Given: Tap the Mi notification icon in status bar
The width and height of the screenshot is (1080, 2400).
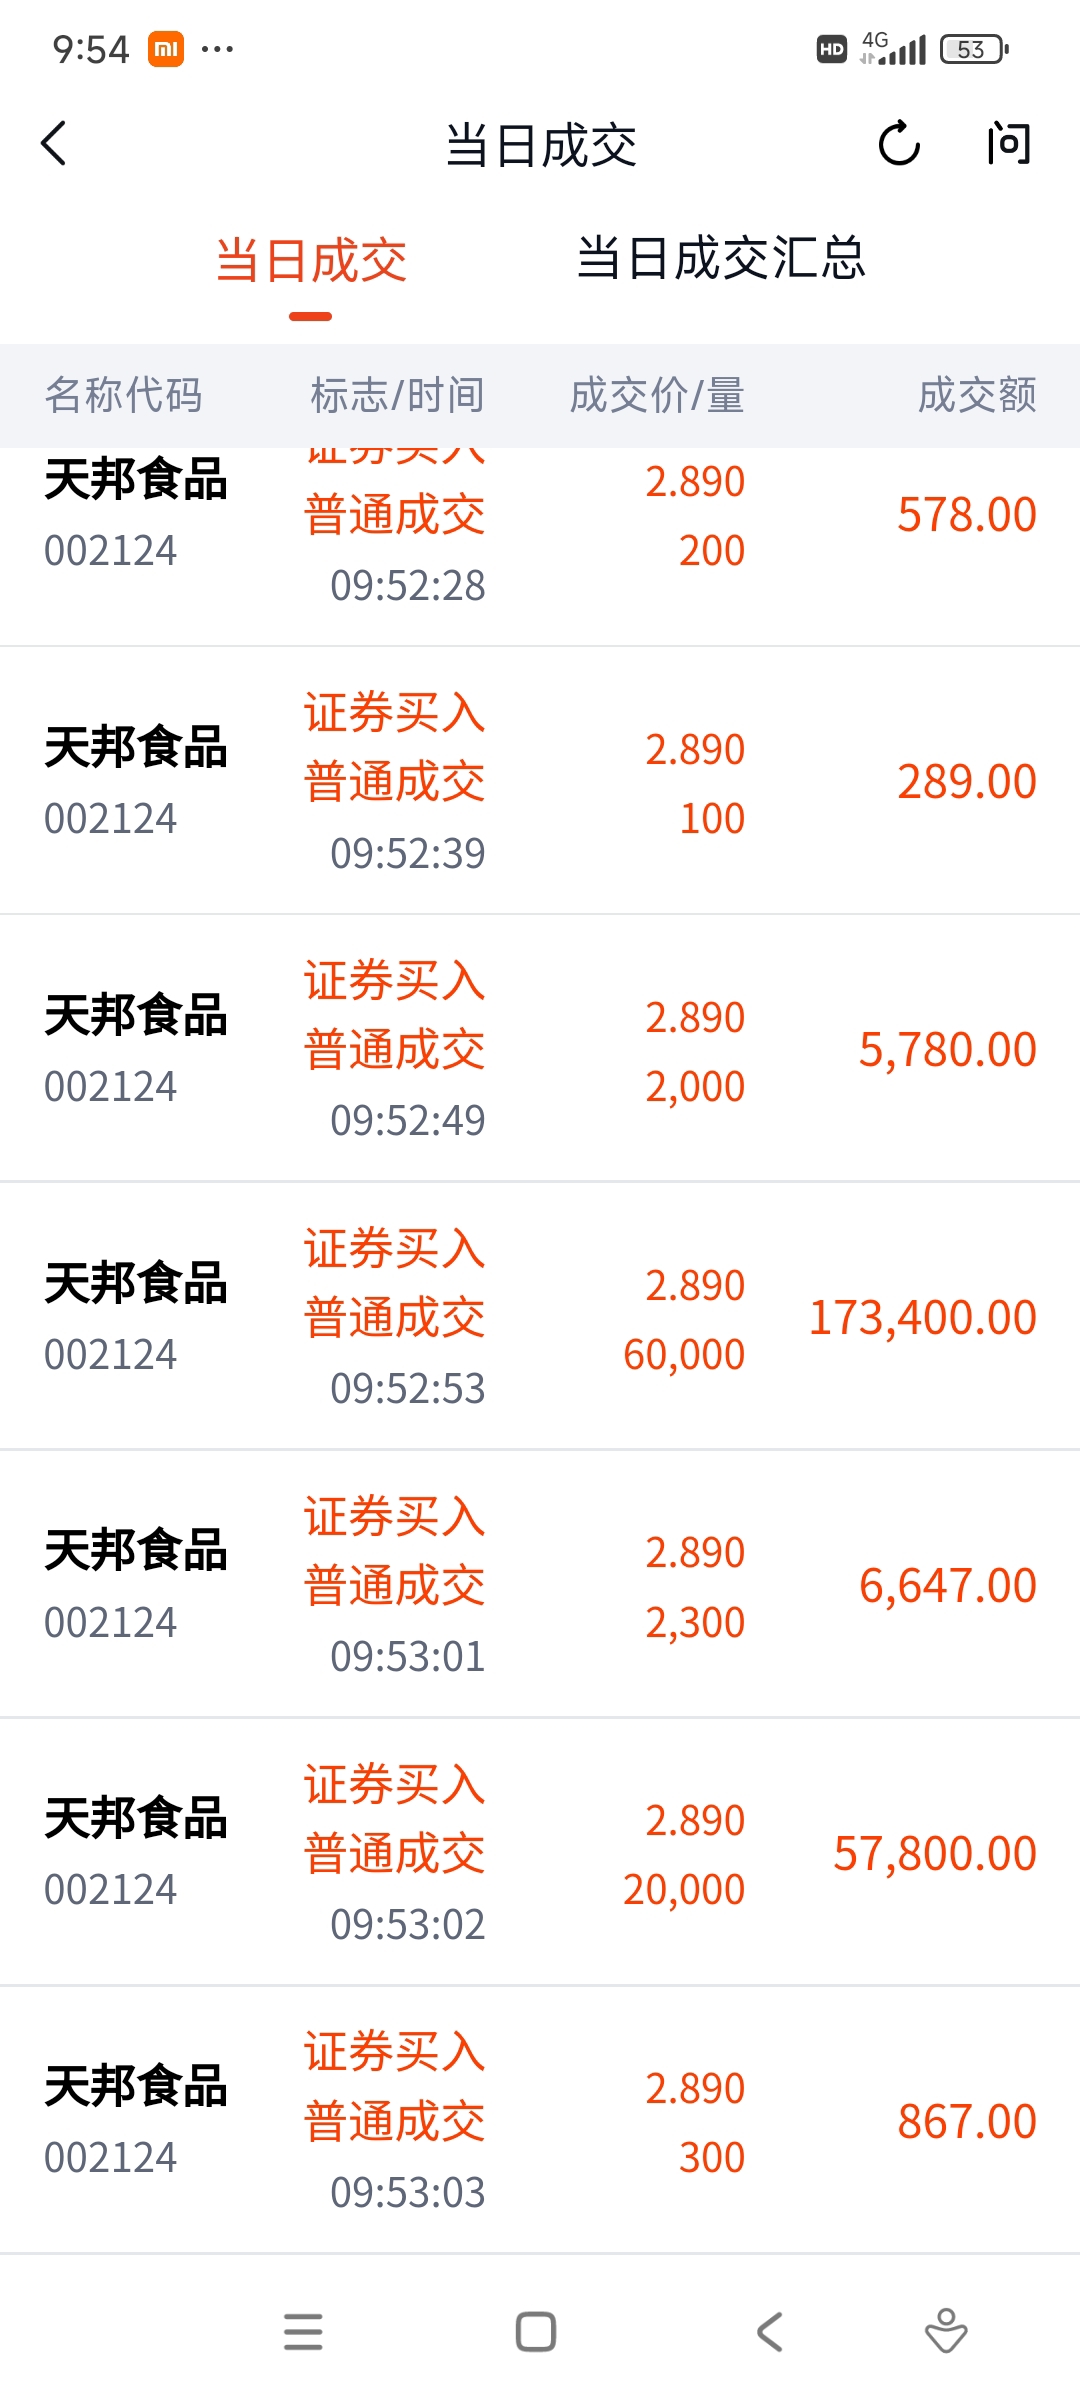Looking at the screenshot, I should (x=166, y=48).
